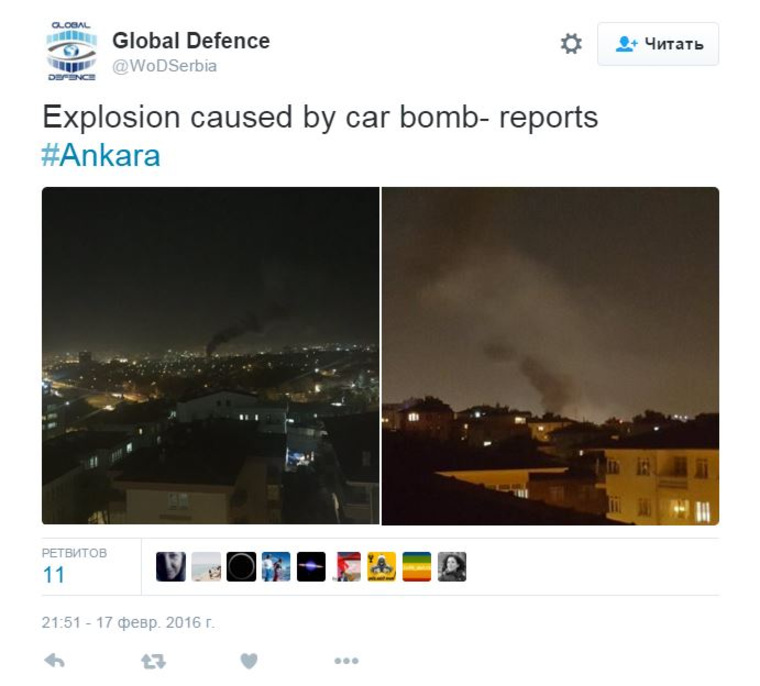Viewport: 760px width, 686px height.
Task: Open the black circle retweeter avatar
Action: click(241, 566)
